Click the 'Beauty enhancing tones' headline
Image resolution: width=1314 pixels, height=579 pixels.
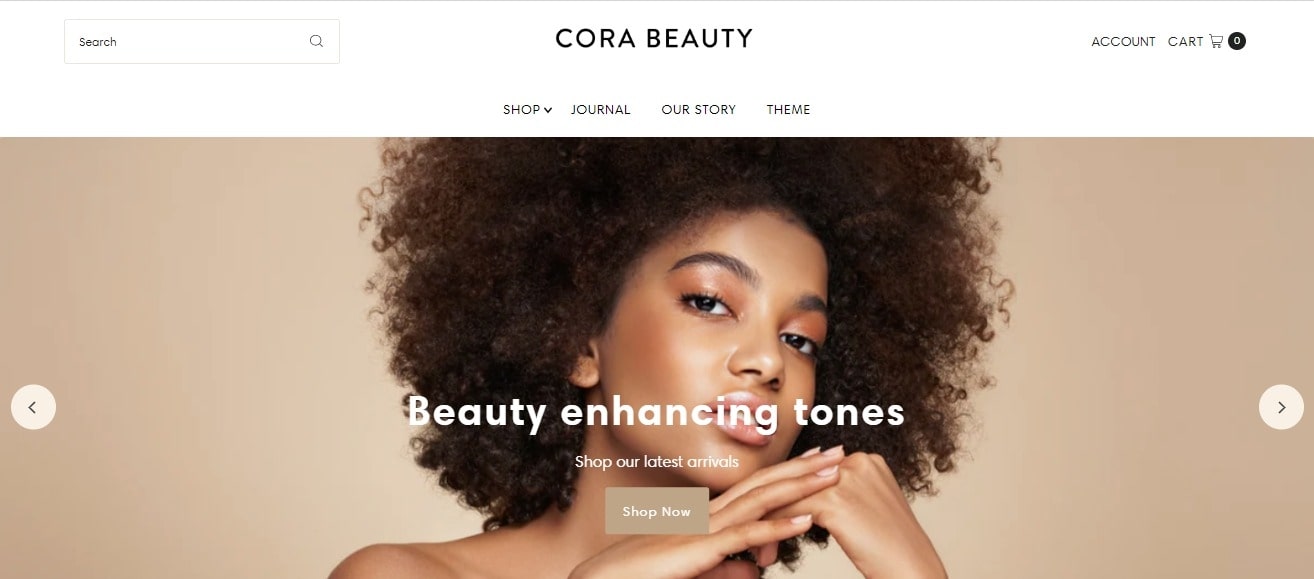(x=656, y=411)
